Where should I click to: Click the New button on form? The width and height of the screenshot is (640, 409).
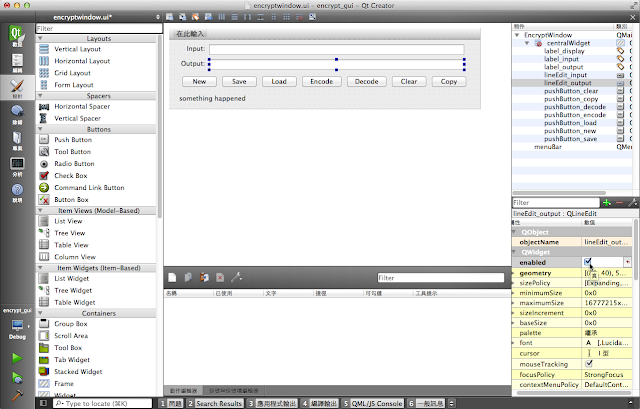(x=199, y=81)
